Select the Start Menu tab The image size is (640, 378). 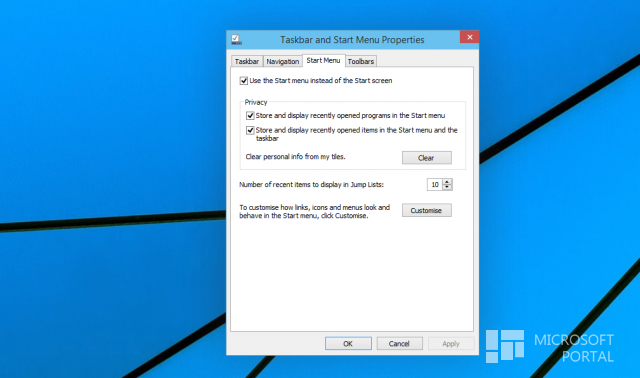tap(323, 60)
